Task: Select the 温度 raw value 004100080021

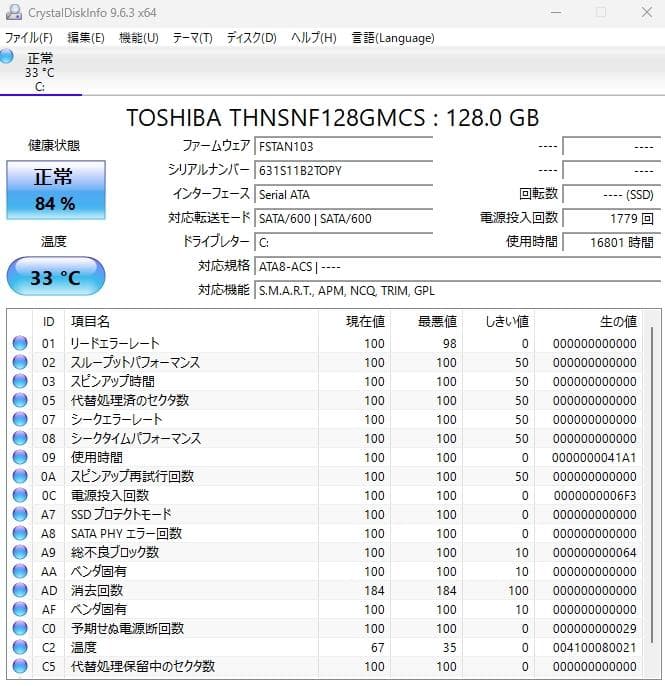Action: [595, 648]
